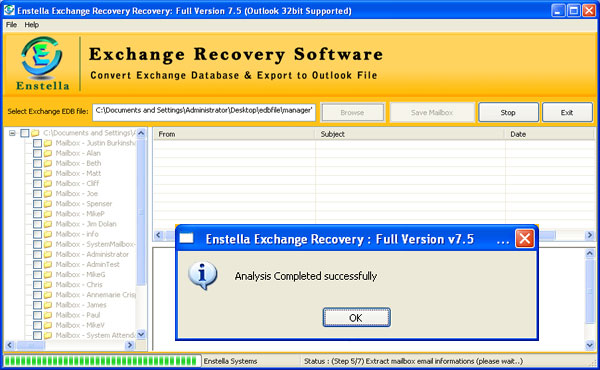Click the EDB file path field

pyautogui.click(x=204, y=111)
